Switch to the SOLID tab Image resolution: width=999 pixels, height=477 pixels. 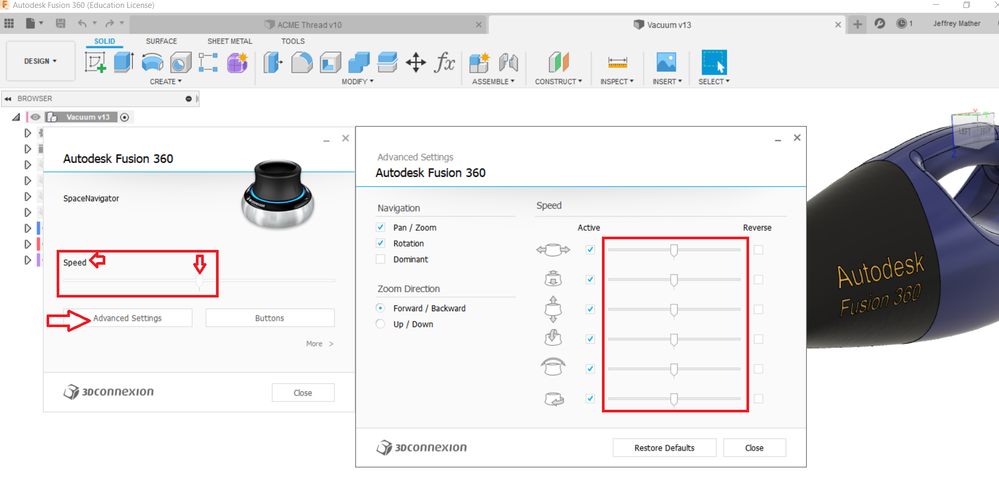pos(105,41)
